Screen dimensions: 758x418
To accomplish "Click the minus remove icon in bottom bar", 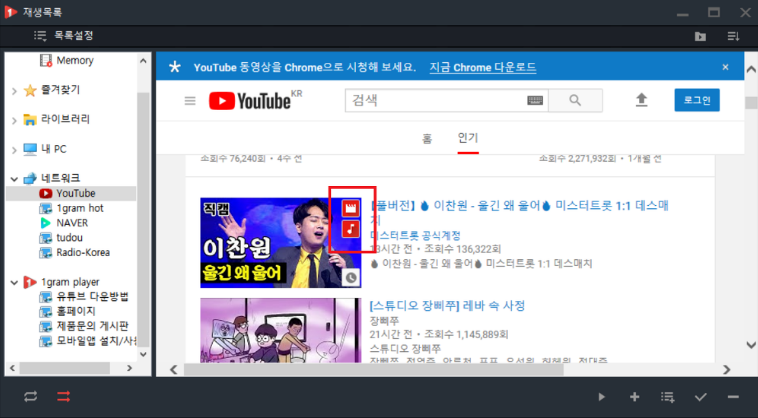I will click(x=733, y=397).
